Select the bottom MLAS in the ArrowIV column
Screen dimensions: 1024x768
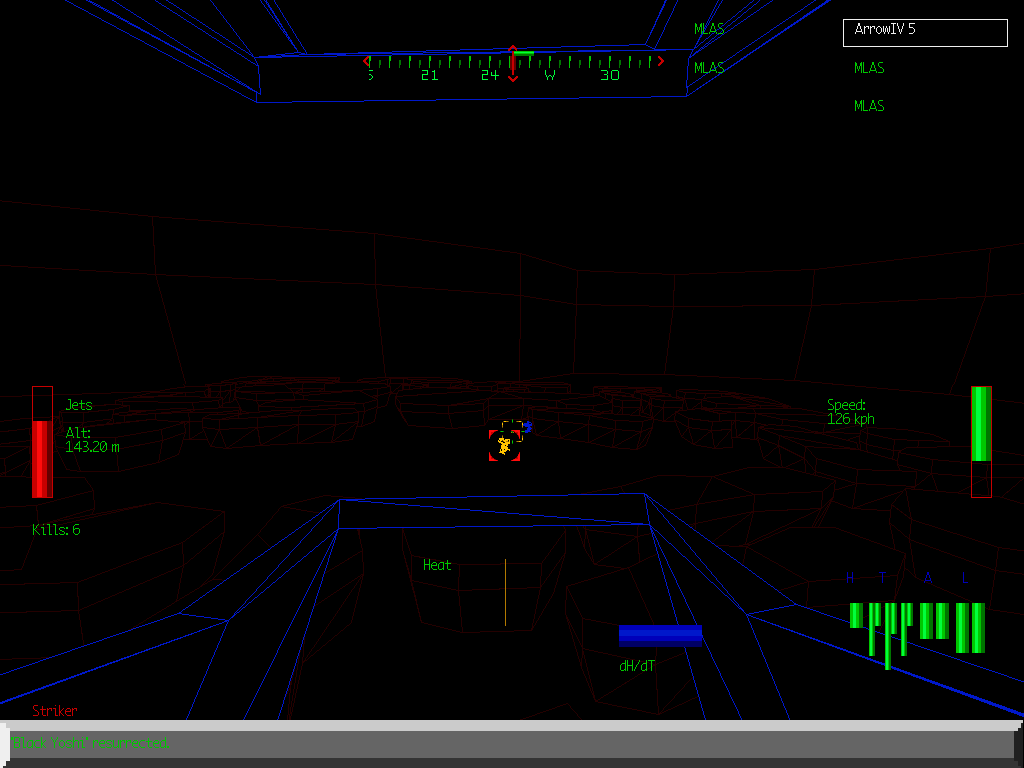click(x=869, y=106)
